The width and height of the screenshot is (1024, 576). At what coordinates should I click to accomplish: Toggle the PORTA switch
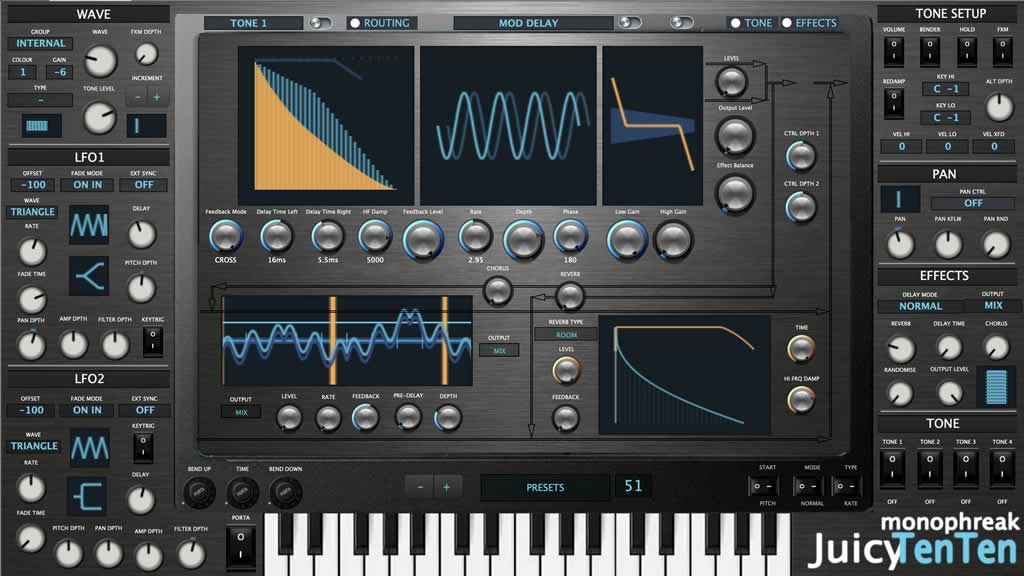tap(241, 544)
